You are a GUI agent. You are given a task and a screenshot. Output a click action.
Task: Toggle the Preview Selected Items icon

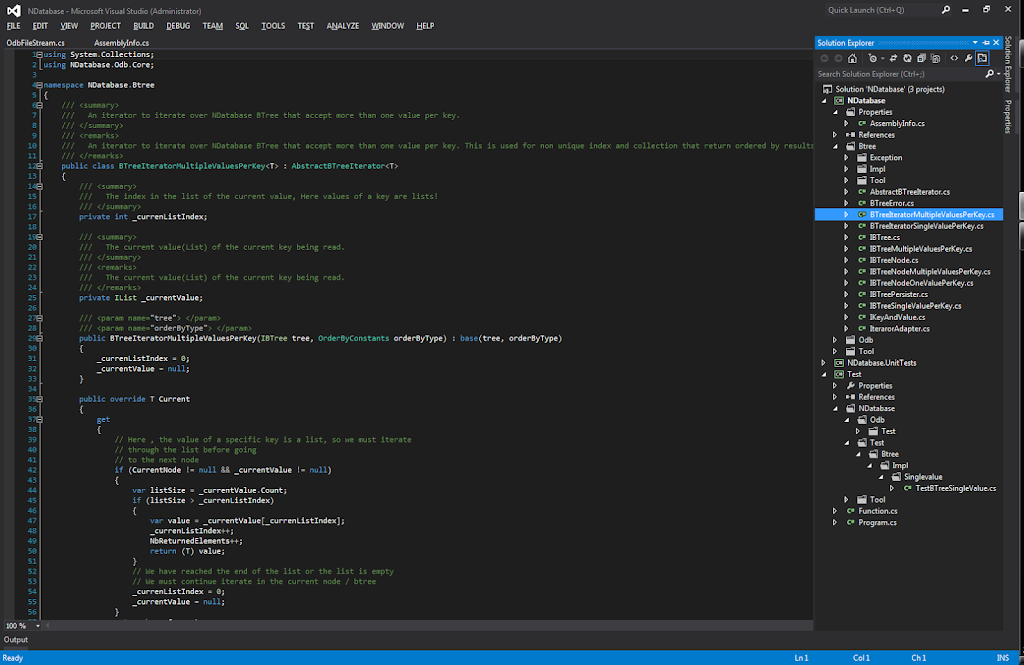click(983, 58)
